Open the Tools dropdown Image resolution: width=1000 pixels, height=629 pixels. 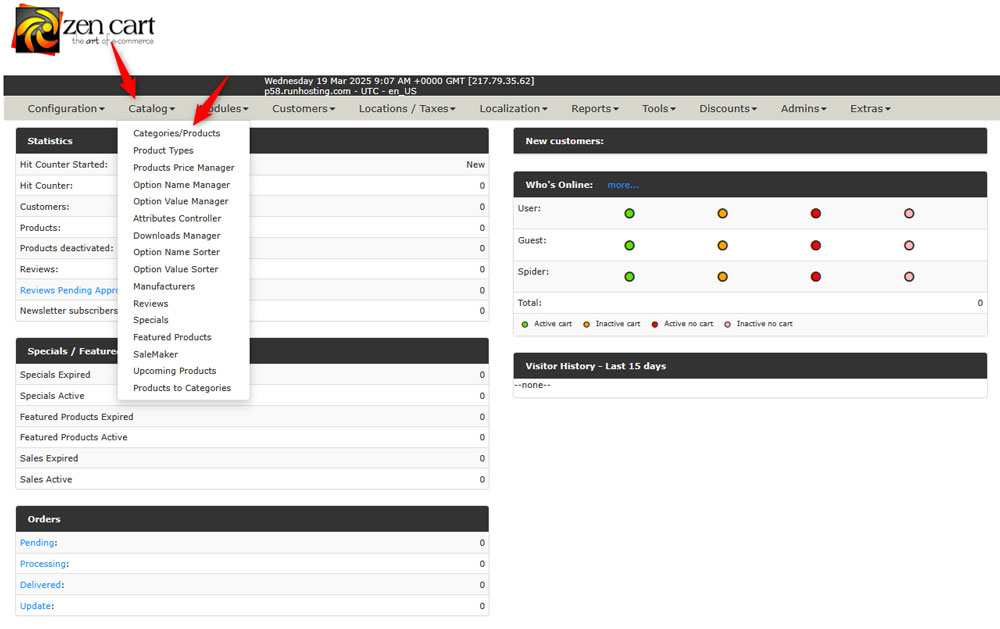pyautogui.click(x=658, y=108)
